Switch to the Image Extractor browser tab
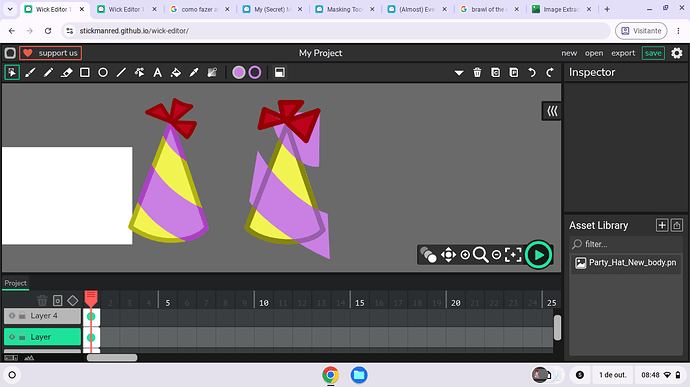The height and width of the screenshot is (387, 690). [561, 9]
